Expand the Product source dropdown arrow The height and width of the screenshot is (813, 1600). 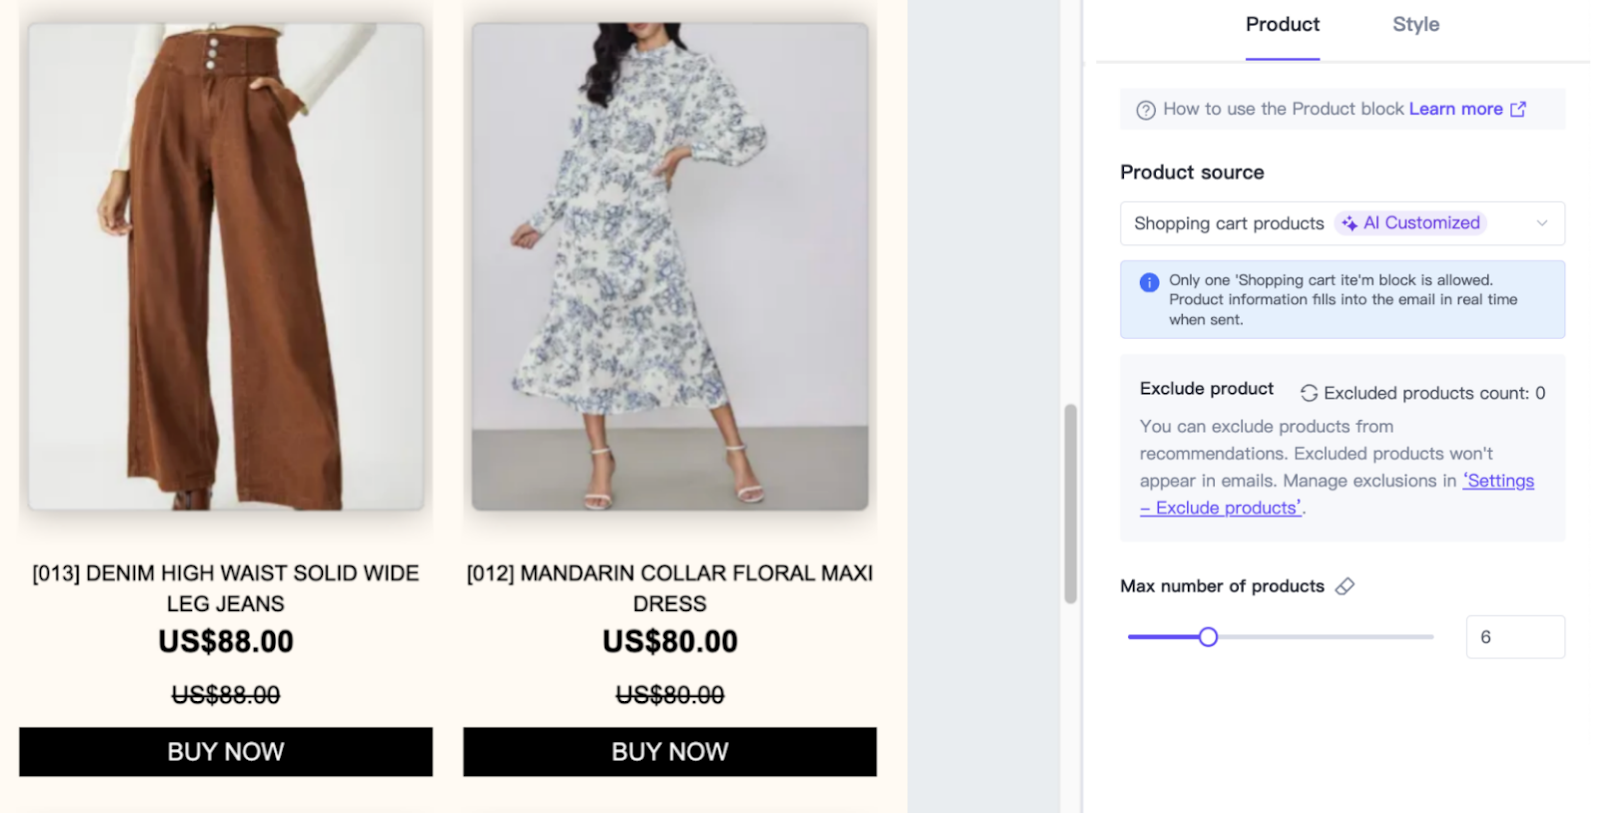point(1542,223)
